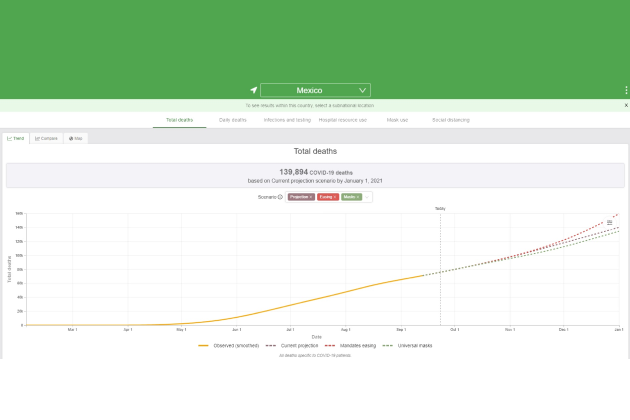The width and height of the screenshot is (630, 420).
Task: Switch to the Daily deaths tab
Action: click(x=233, y=120)
